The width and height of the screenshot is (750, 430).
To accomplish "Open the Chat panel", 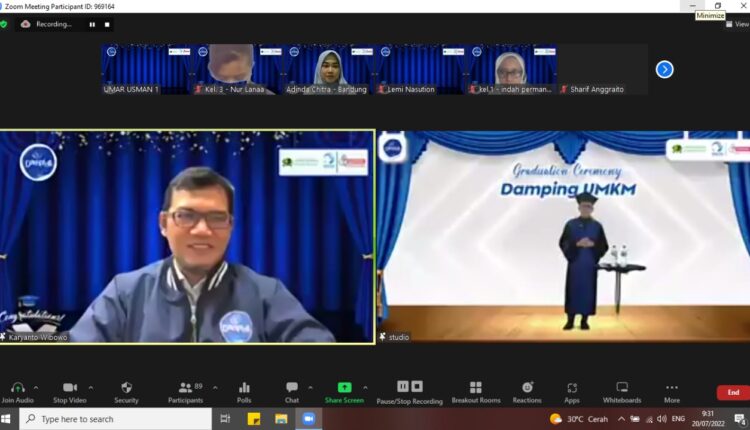I will (292, 388).
